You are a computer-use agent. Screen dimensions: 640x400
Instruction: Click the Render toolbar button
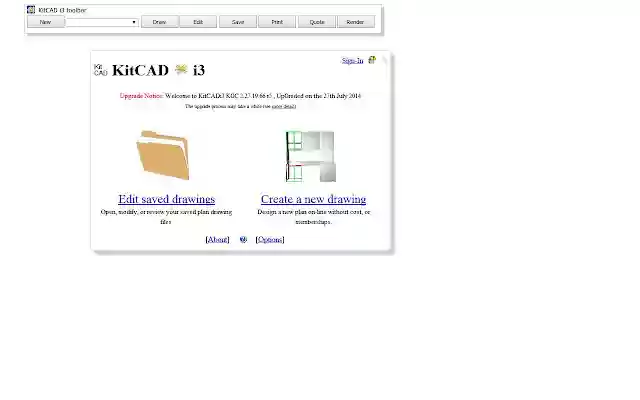(356, 22)
